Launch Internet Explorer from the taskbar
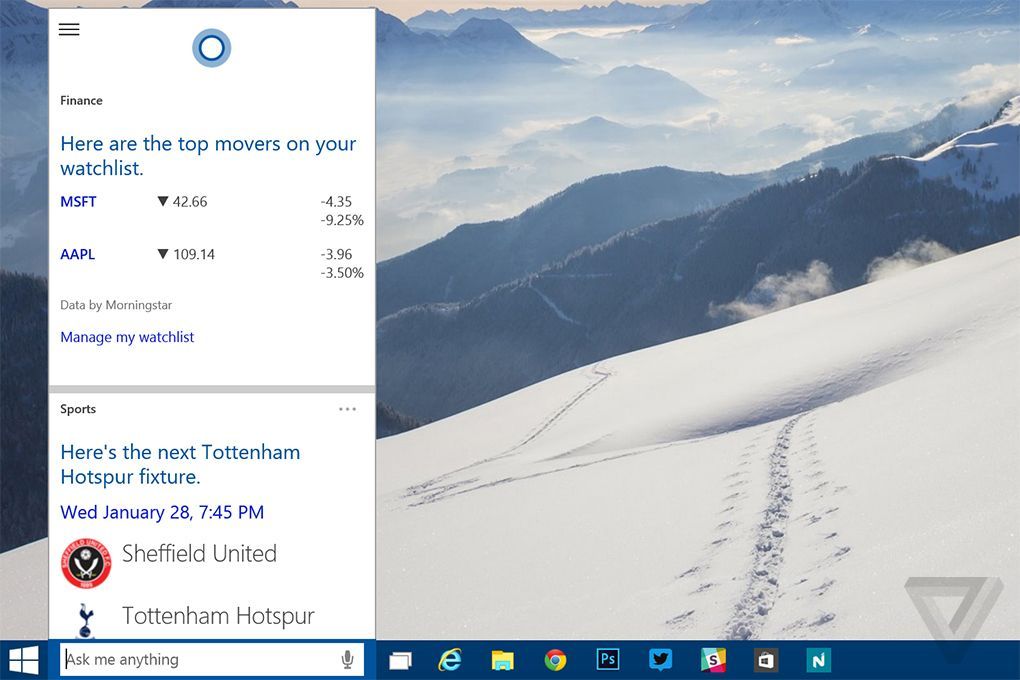 click(451, 660)
